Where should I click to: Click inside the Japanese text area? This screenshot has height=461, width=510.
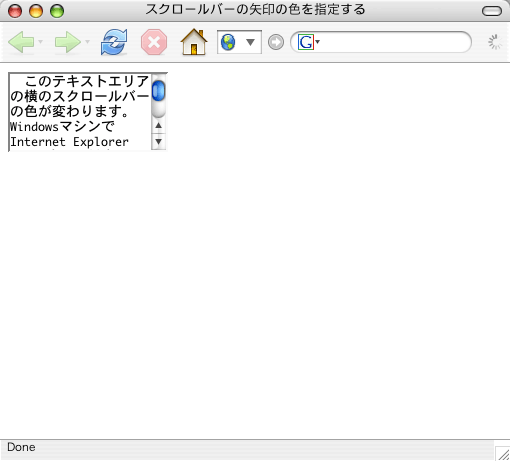[80, 112]
